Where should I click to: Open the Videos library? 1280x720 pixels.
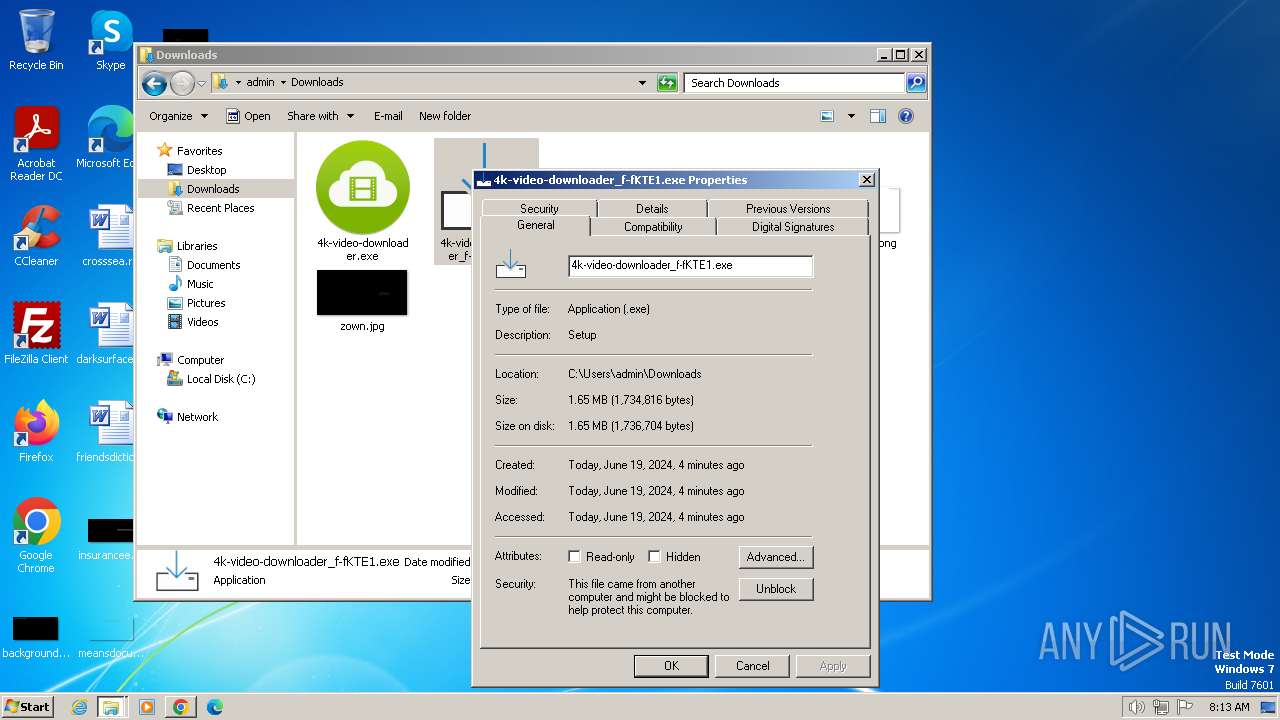pos(202,322)
